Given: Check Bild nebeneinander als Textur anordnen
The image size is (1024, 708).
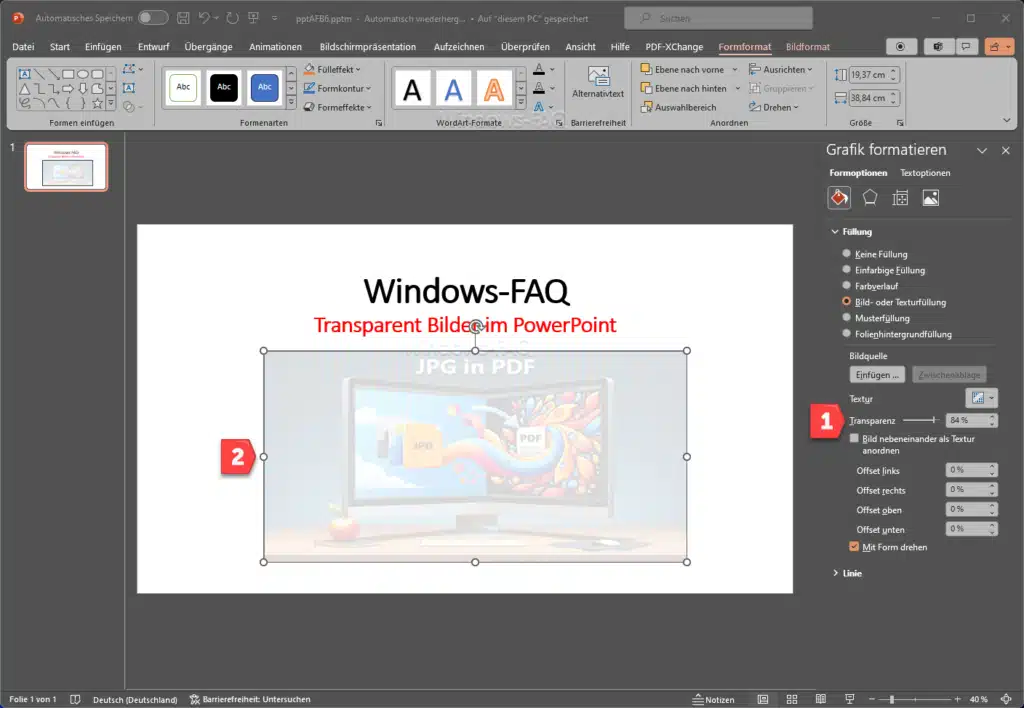Looking at the screenshot, I should 854,438.
